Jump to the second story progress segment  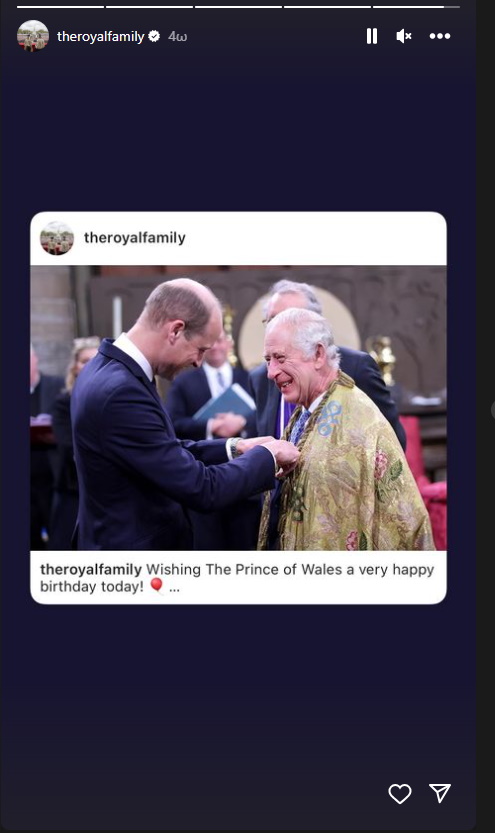pos(149,7)
